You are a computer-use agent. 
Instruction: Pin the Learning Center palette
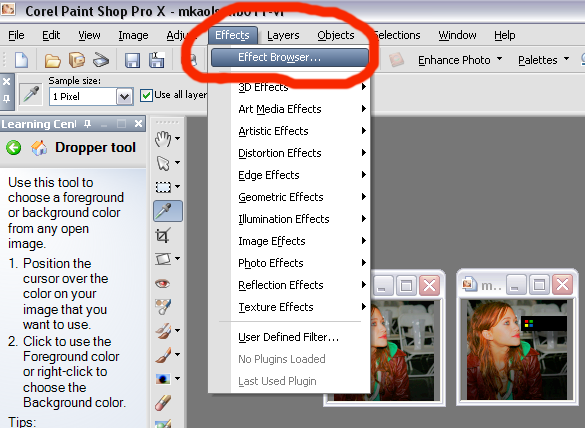click(88, 124)
